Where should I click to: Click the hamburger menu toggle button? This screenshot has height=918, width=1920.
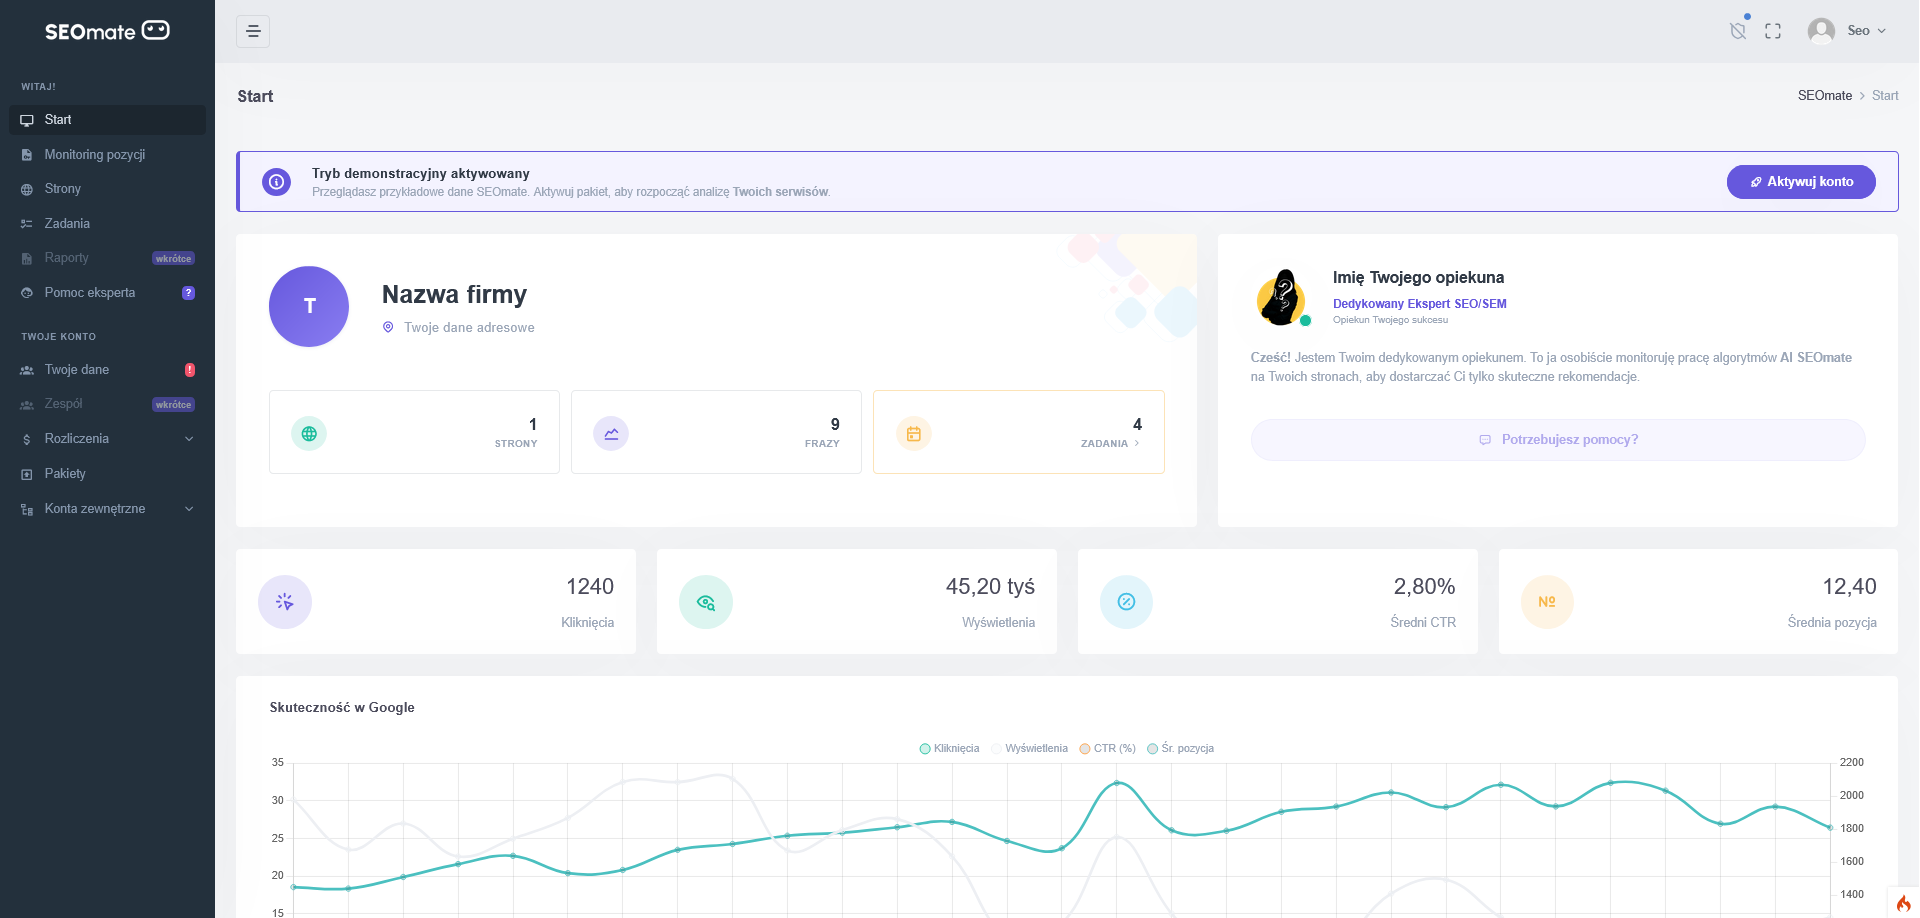(x=253, y=31)
